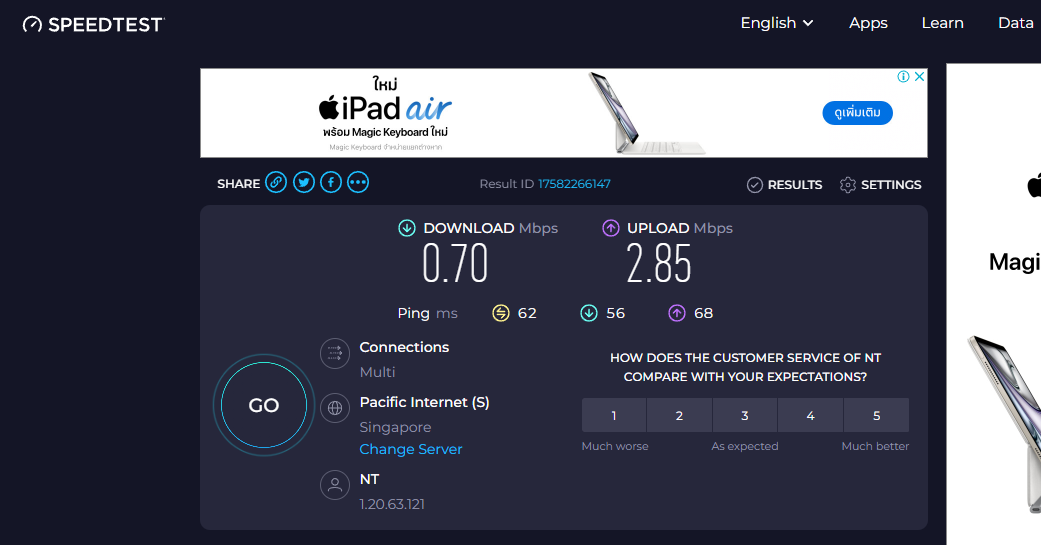Click the server globe icon

click(x=335, y=408)
